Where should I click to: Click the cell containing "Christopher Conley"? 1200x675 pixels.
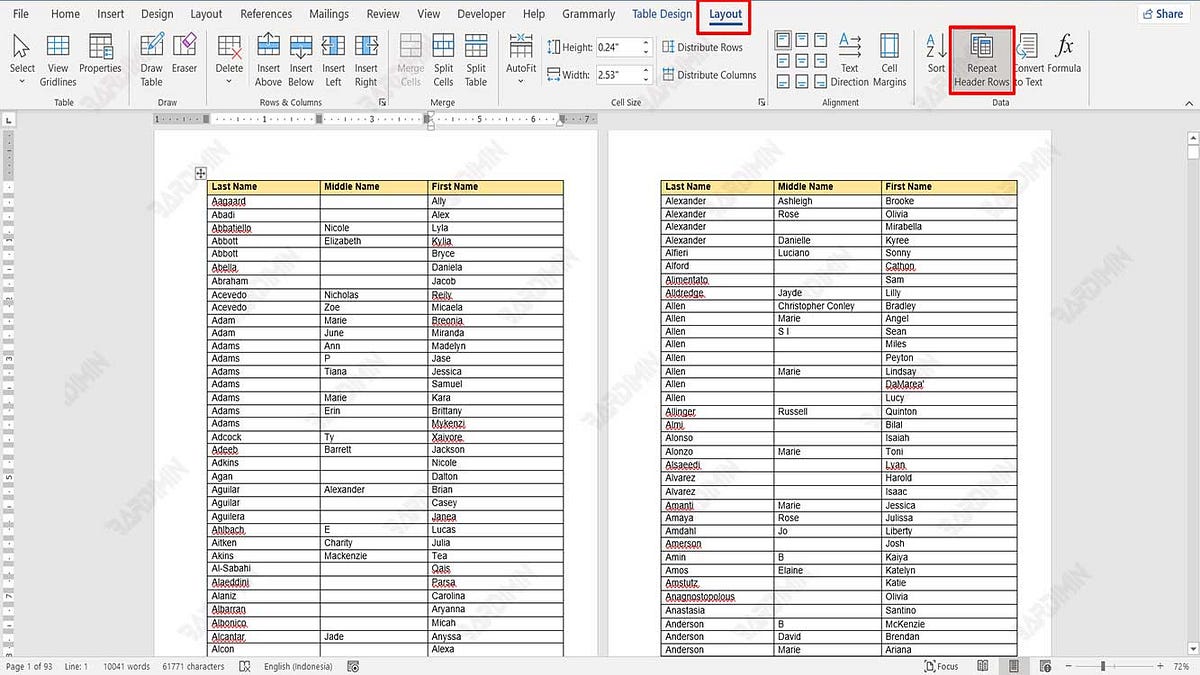click(828, 306)
